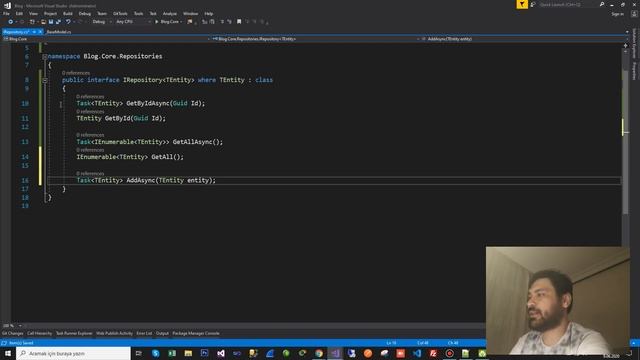The image size is (640, 360).
Task: Open the Task Runner Explorer tab
Action: tap(74, 333)
